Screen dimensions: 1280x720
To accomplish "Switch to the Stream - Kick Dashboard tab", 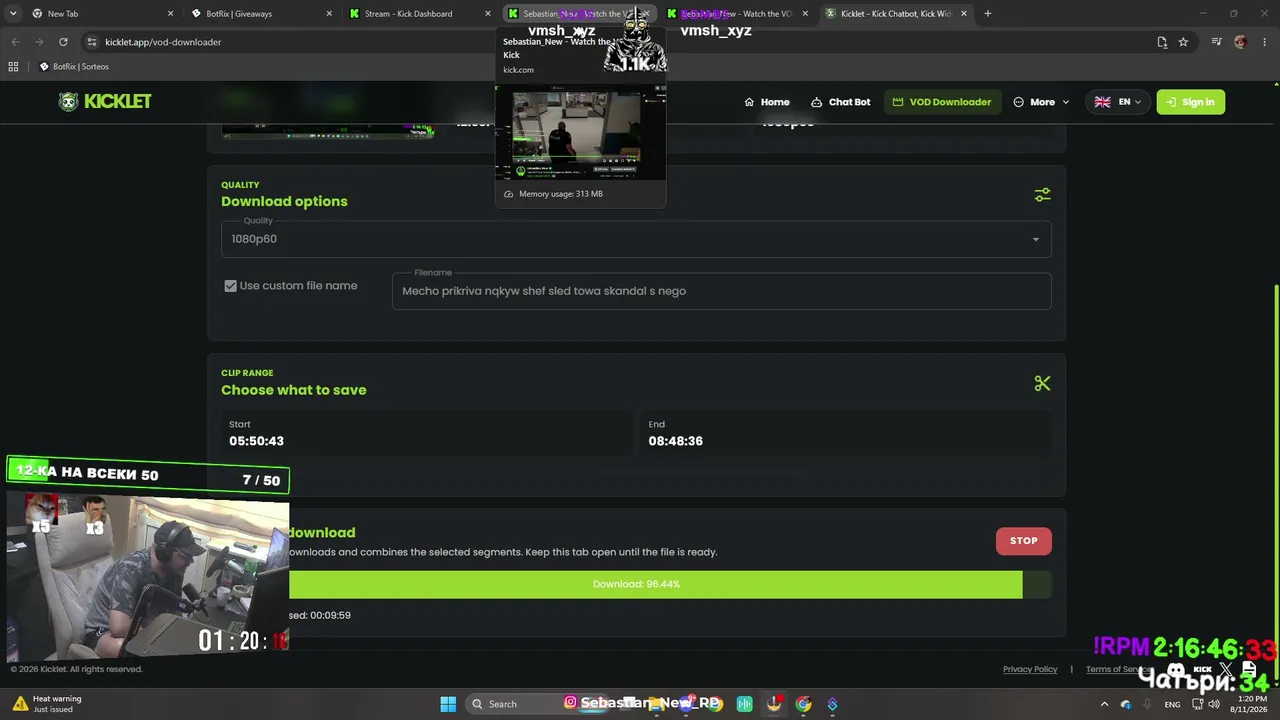I will tap(420, 14).
